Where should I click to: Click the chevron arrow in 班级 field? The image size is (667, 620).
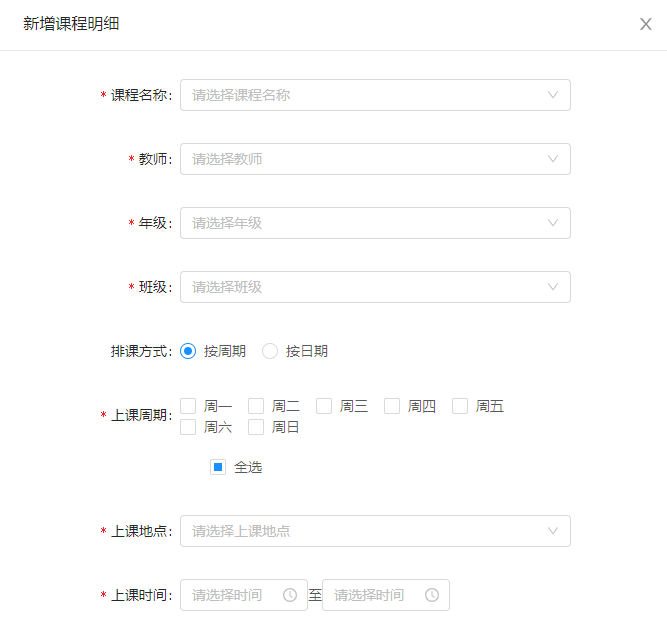click(553, 287)
